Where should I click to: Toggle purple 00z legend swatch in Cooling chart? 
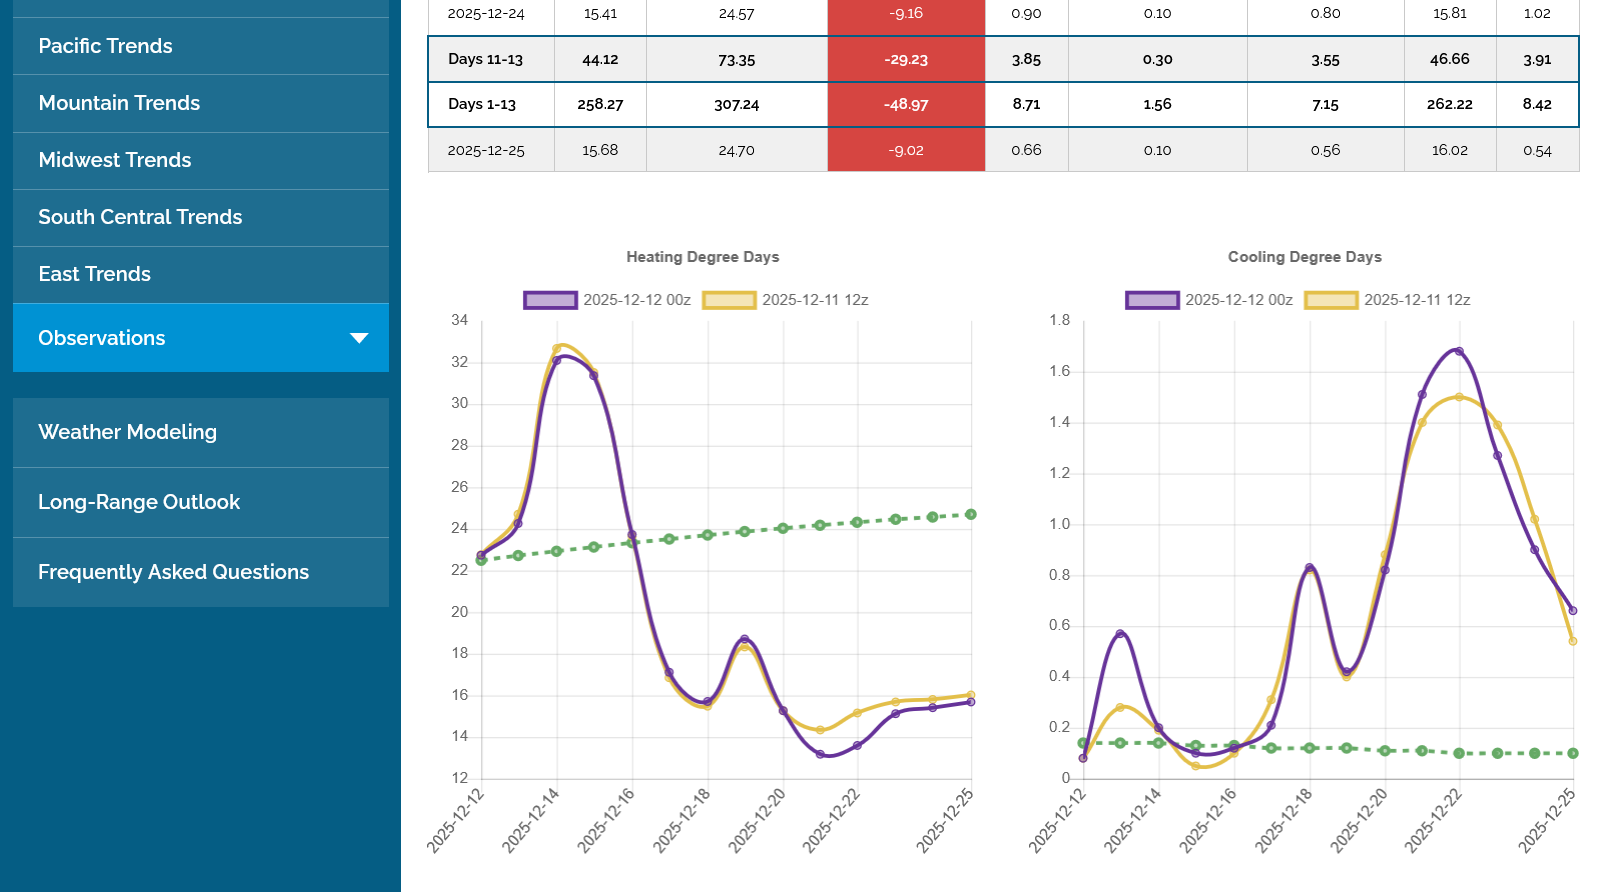point(1152,300)
